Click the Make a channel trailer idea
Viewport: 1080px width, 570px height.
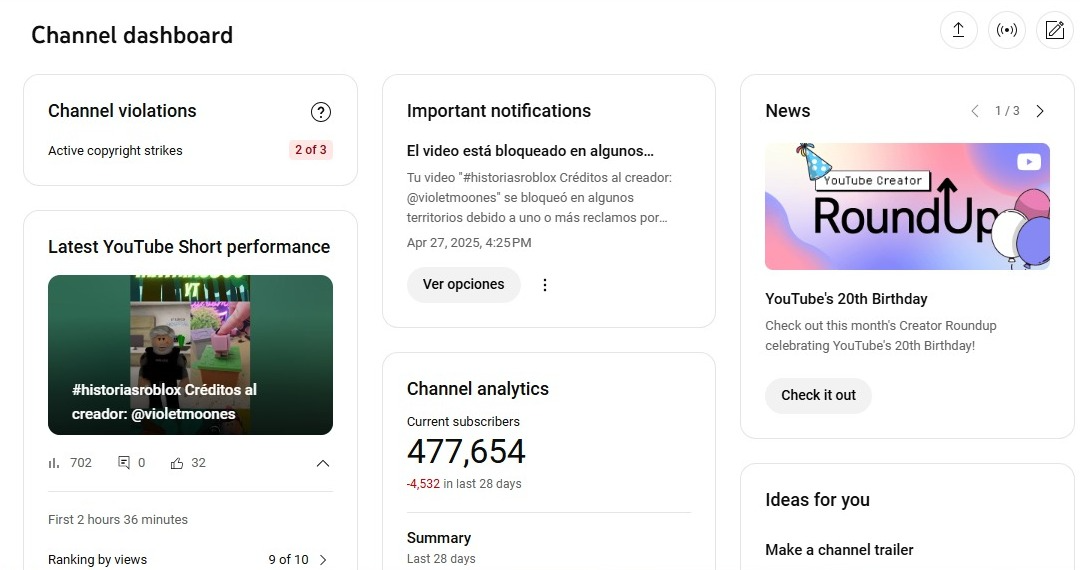pyautogui.click(x=839, y=550)
